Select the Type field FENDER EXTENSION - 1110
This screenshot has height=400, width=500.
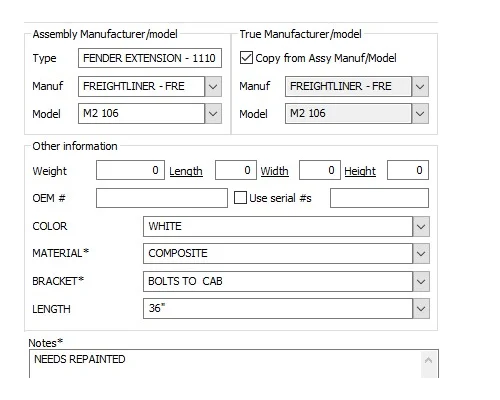[150, 58]
